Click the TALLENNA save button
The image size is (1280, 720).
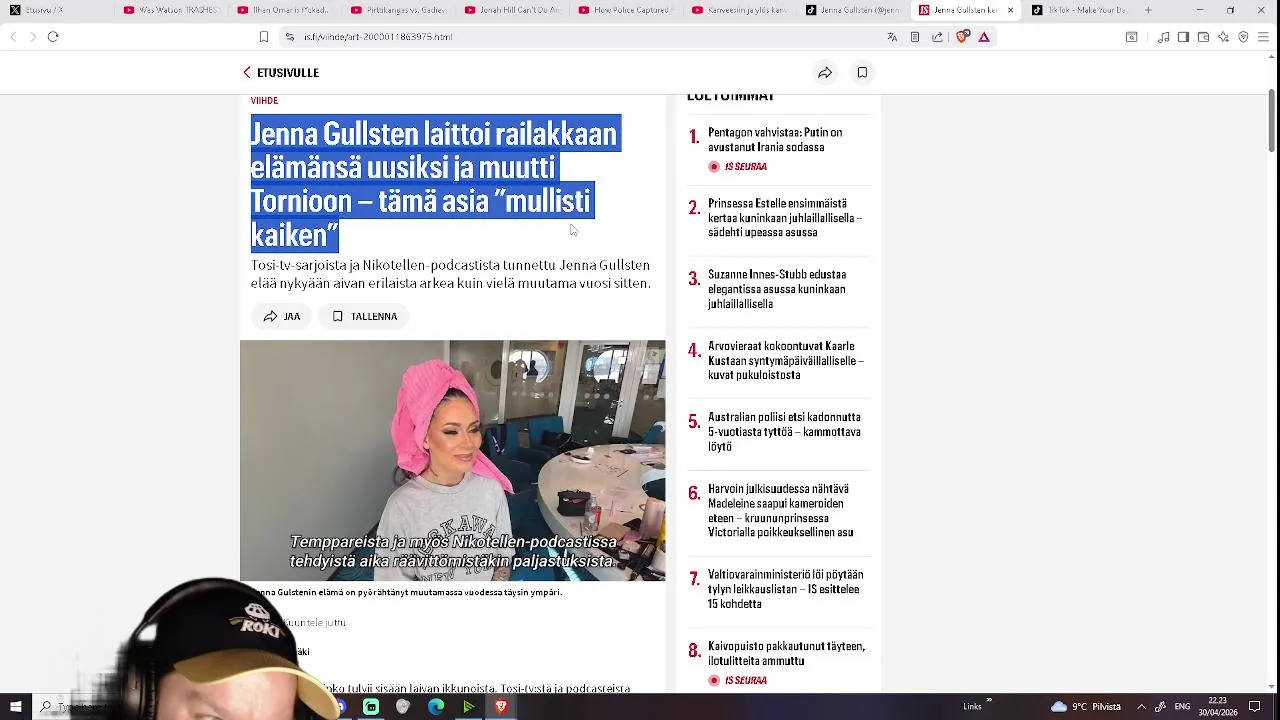(364, 316)
